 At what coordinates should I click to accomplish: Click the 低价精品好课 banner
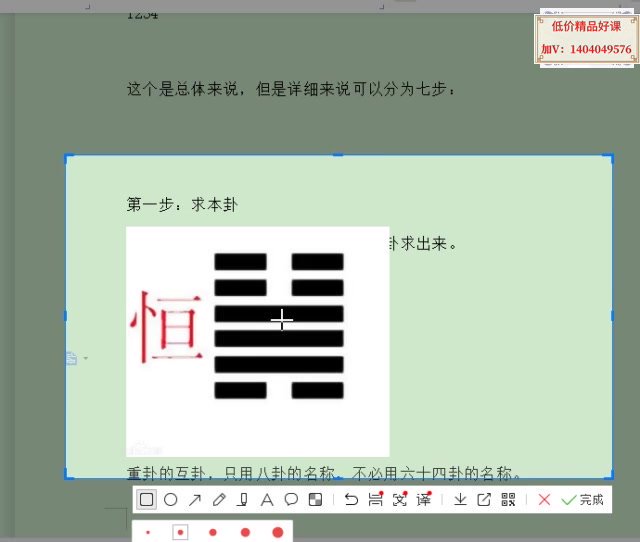pyautogui.click(x=587, y=38)
